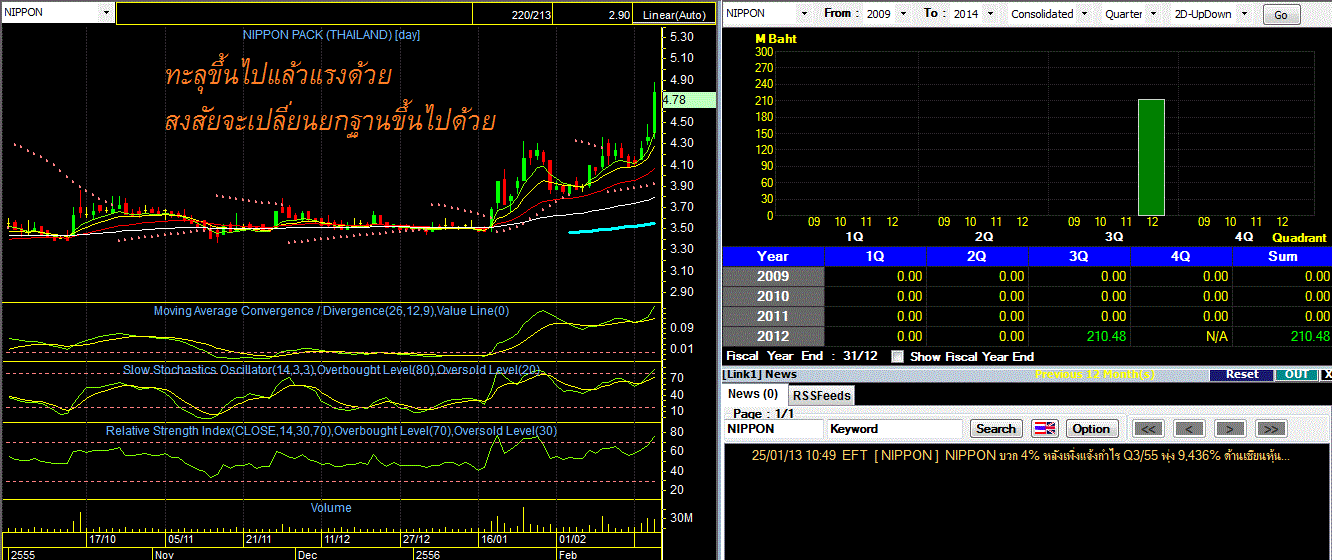
Task: Open the To year 2014 dropdown
Action: 988,14
